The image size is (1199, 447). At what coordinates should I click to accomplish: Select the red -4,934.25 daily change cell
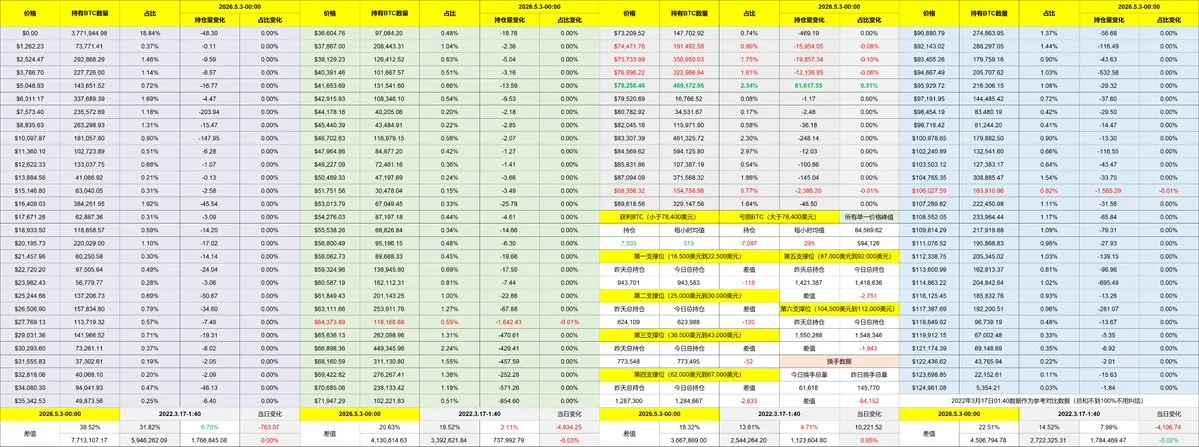pos(569,426)
